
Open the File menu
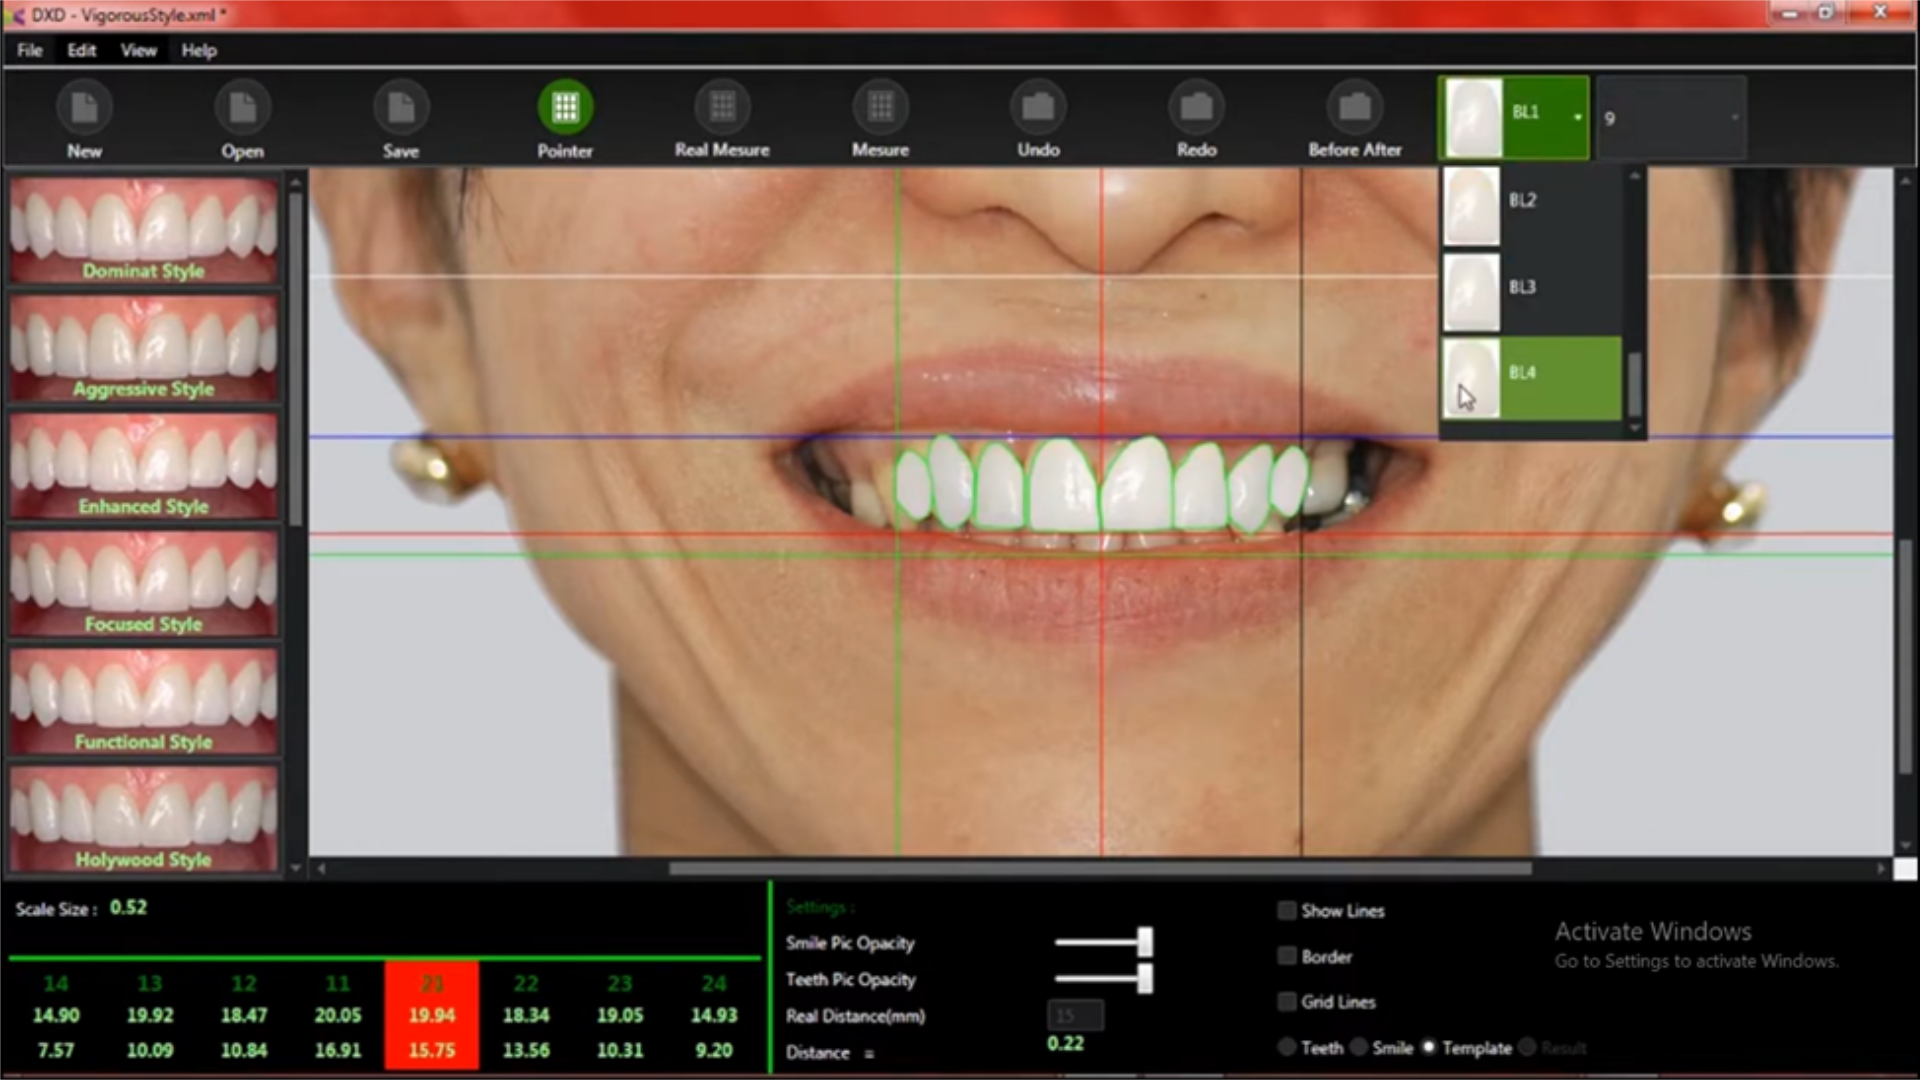(x=30, y=50)
